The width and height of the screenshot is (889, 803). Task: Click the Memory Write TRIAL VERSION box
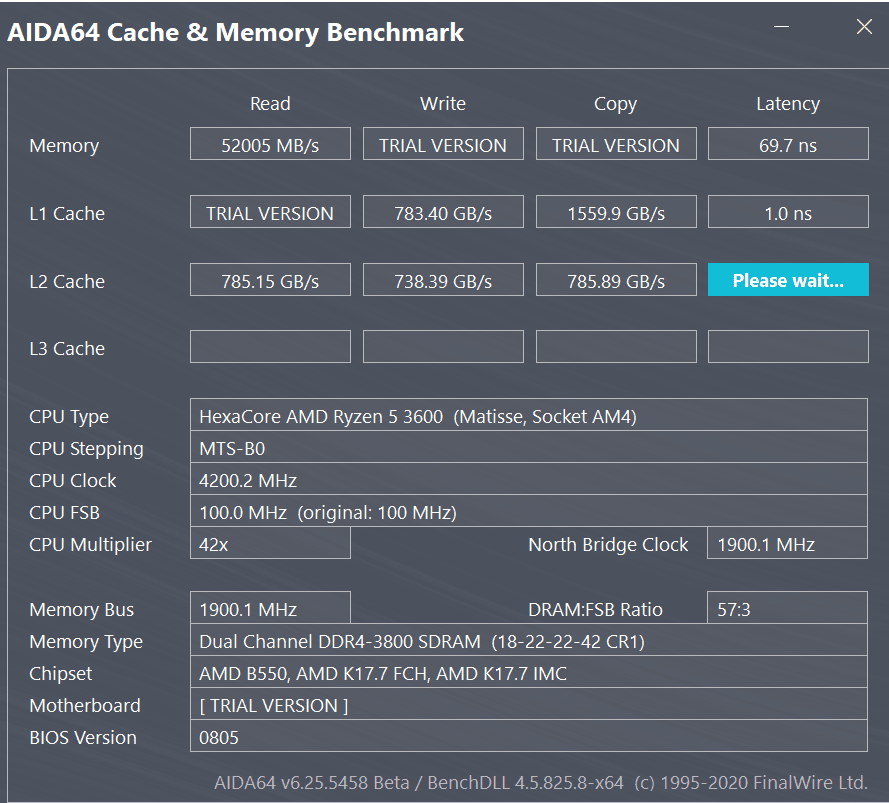[443, 144]
